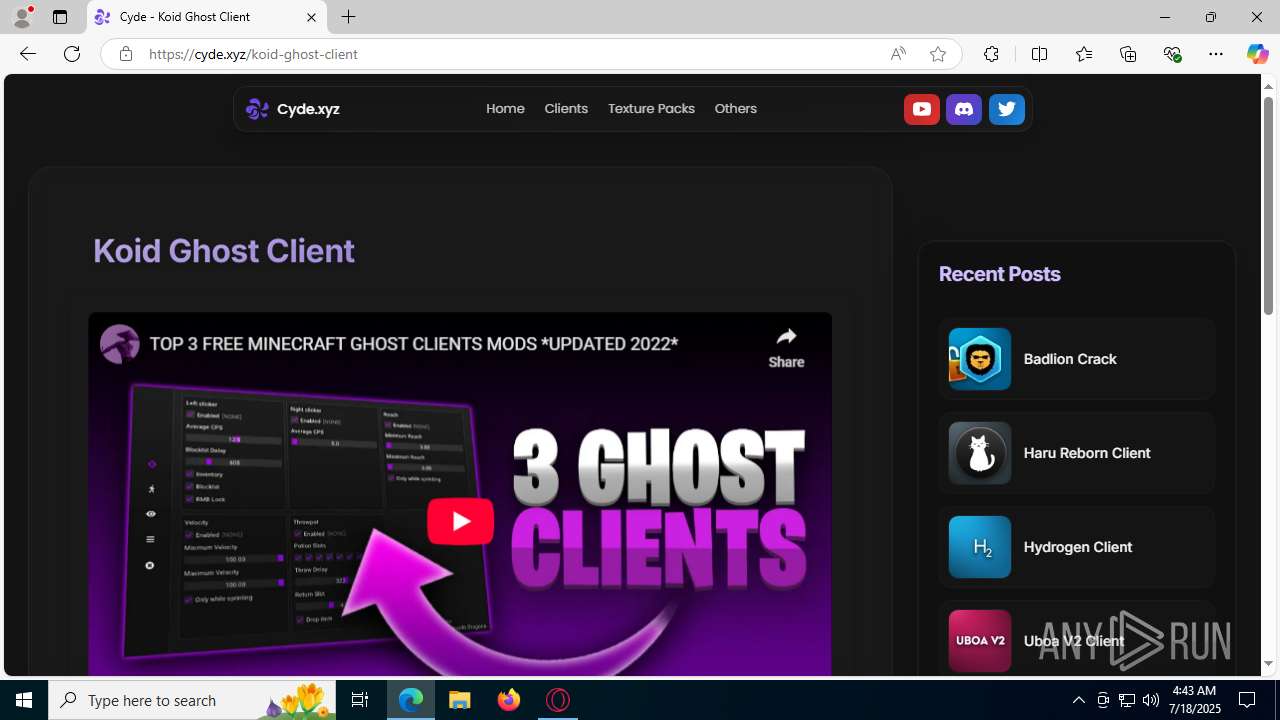The width and height of the screenshot is (1280, 720).
Task: Open the browser profile icon
Action: click(x=22, y=17)
